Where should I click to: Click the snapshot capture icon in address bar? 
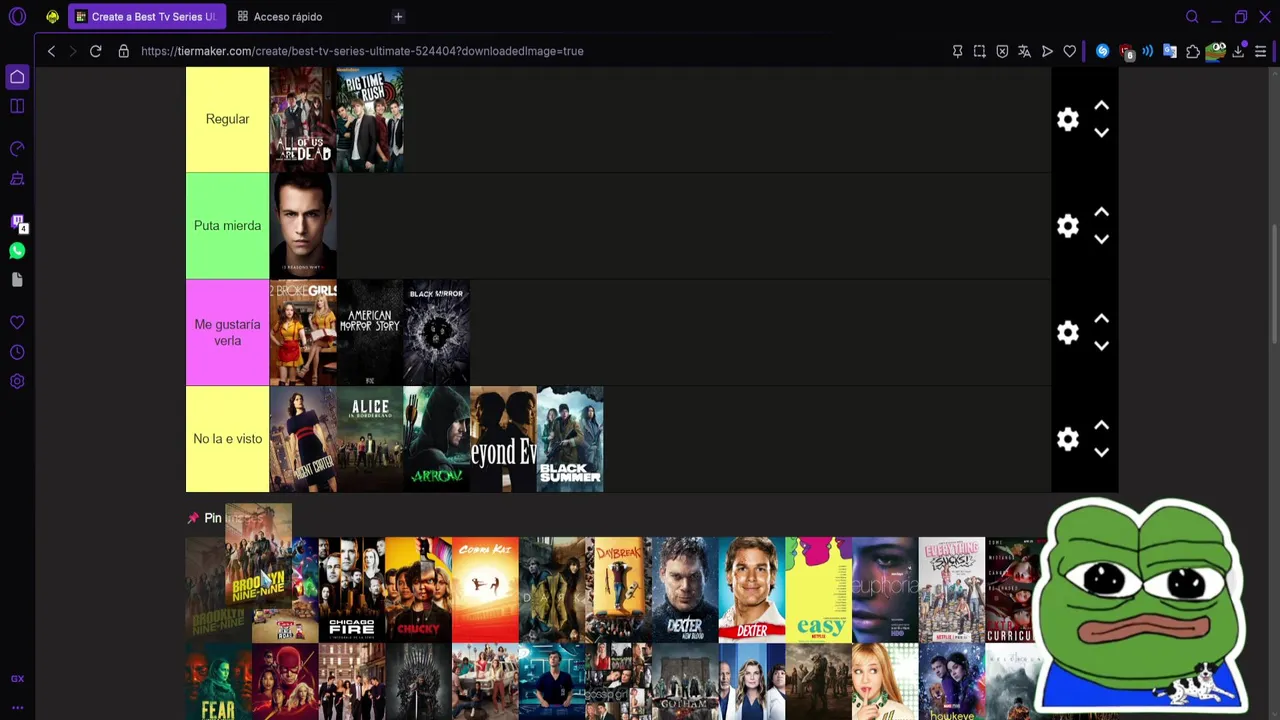pos(980,51)
